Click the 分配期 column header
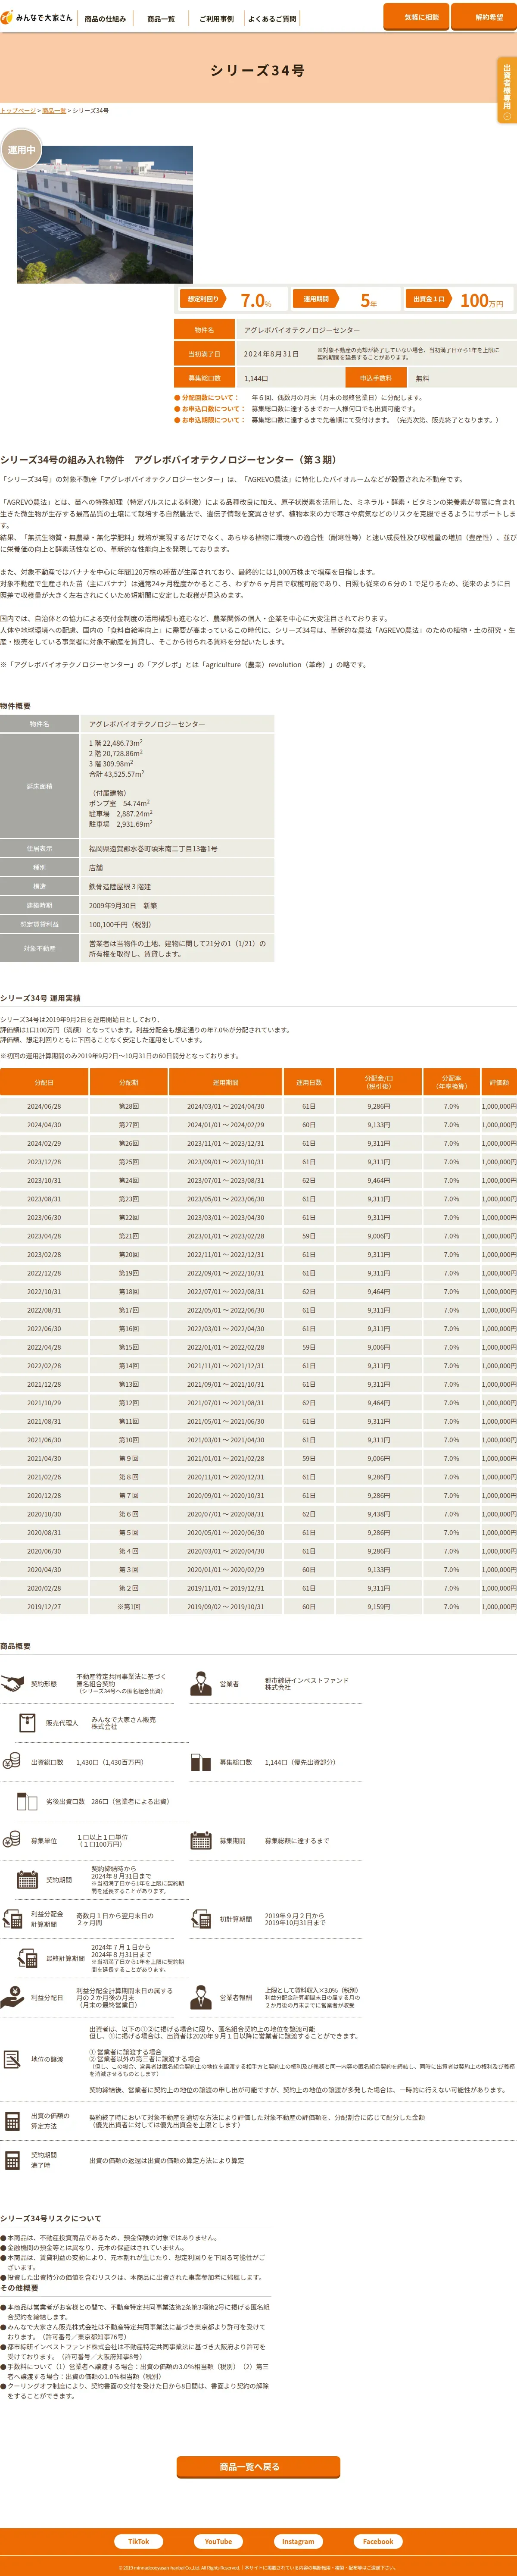This screenshot has height=2576, width=517. 129,1082
